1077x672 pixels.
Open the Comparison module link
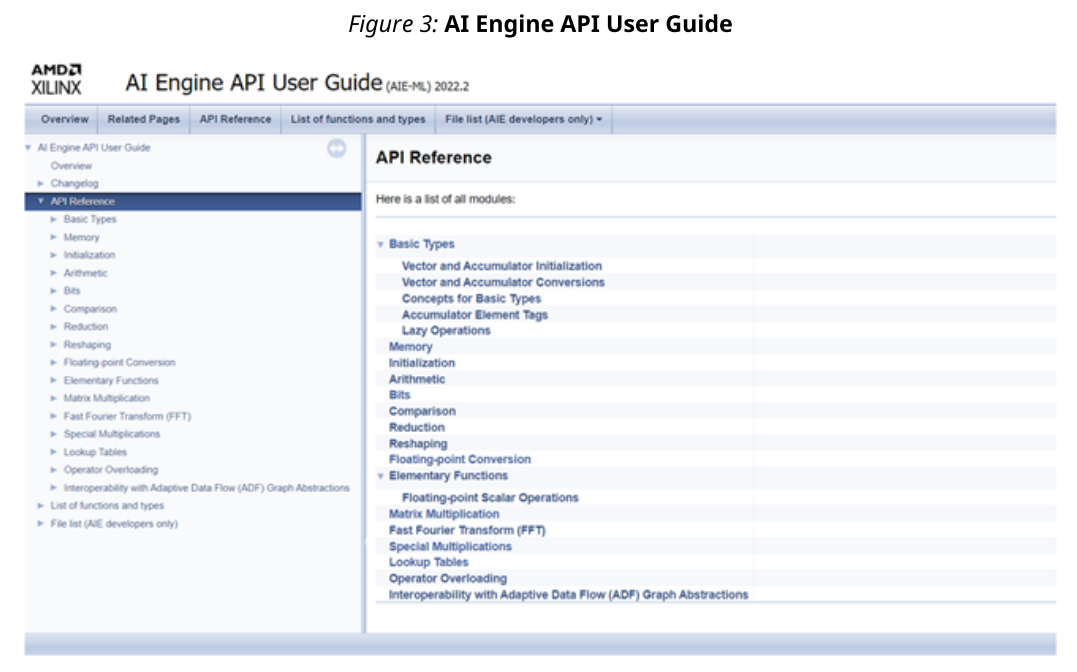[x=422, y=411]
